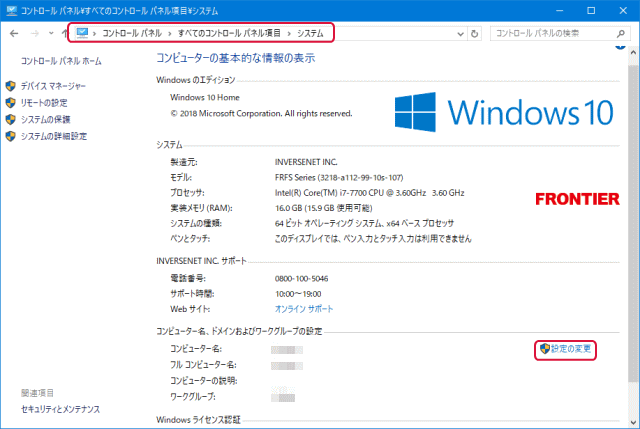Expand chevron after コントロール パネル breadcrumb

[x=170, y=33]
